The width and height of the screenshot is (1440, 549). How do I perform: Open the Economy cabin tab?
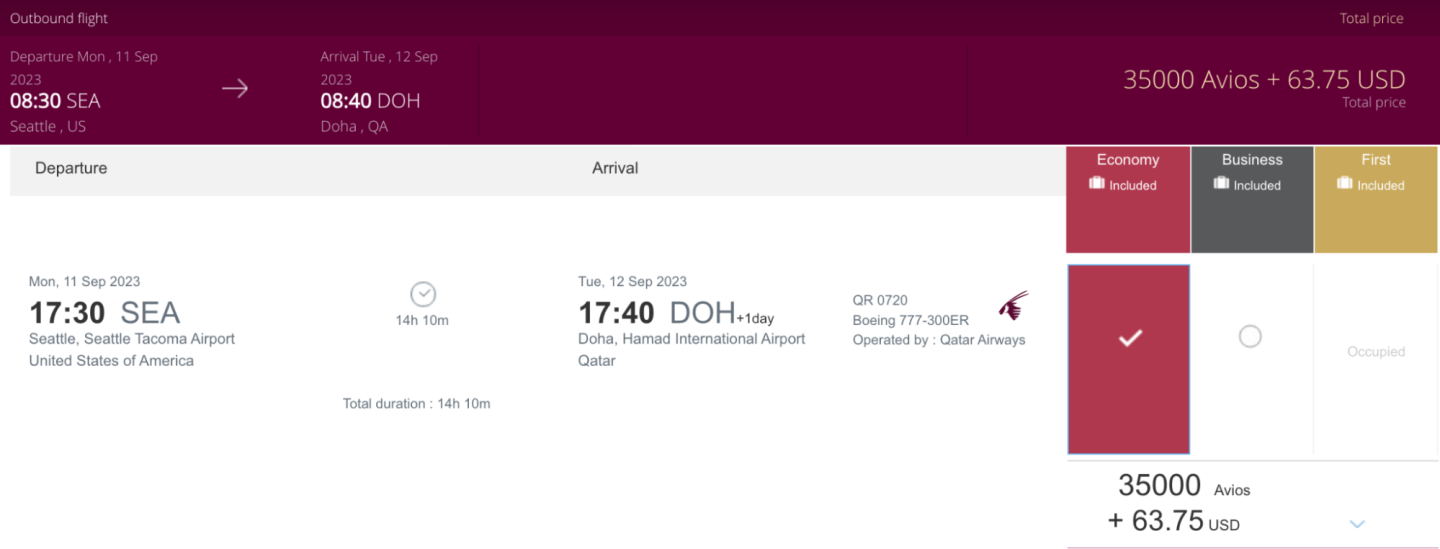pyautogui.click(x=1128, y=160)
